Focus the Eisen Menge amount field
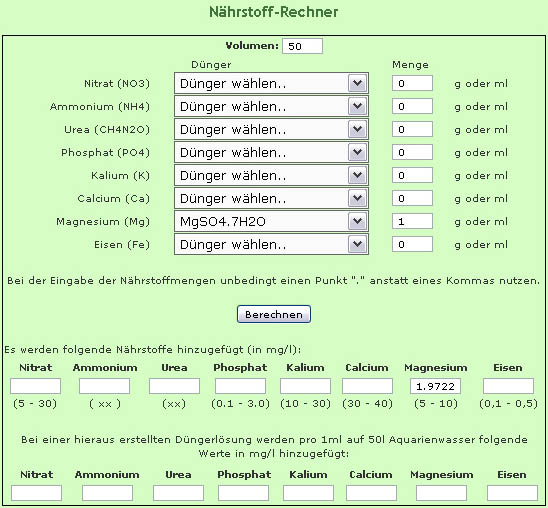 click(412, 245)
